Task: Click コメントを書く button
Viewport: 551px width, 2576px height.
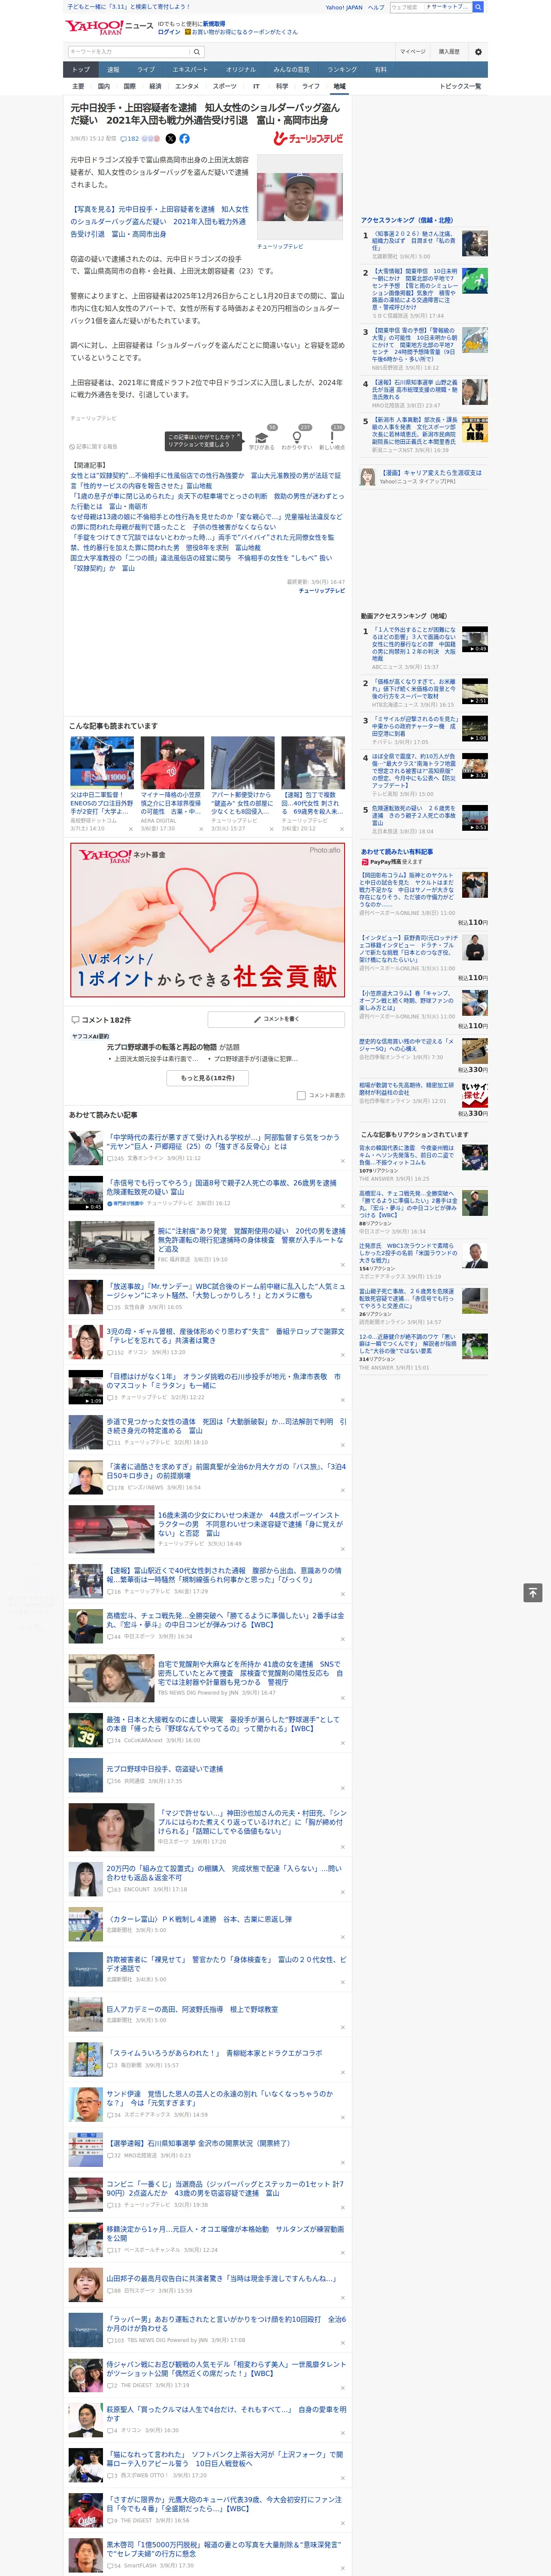Action: click(276, 1019)
